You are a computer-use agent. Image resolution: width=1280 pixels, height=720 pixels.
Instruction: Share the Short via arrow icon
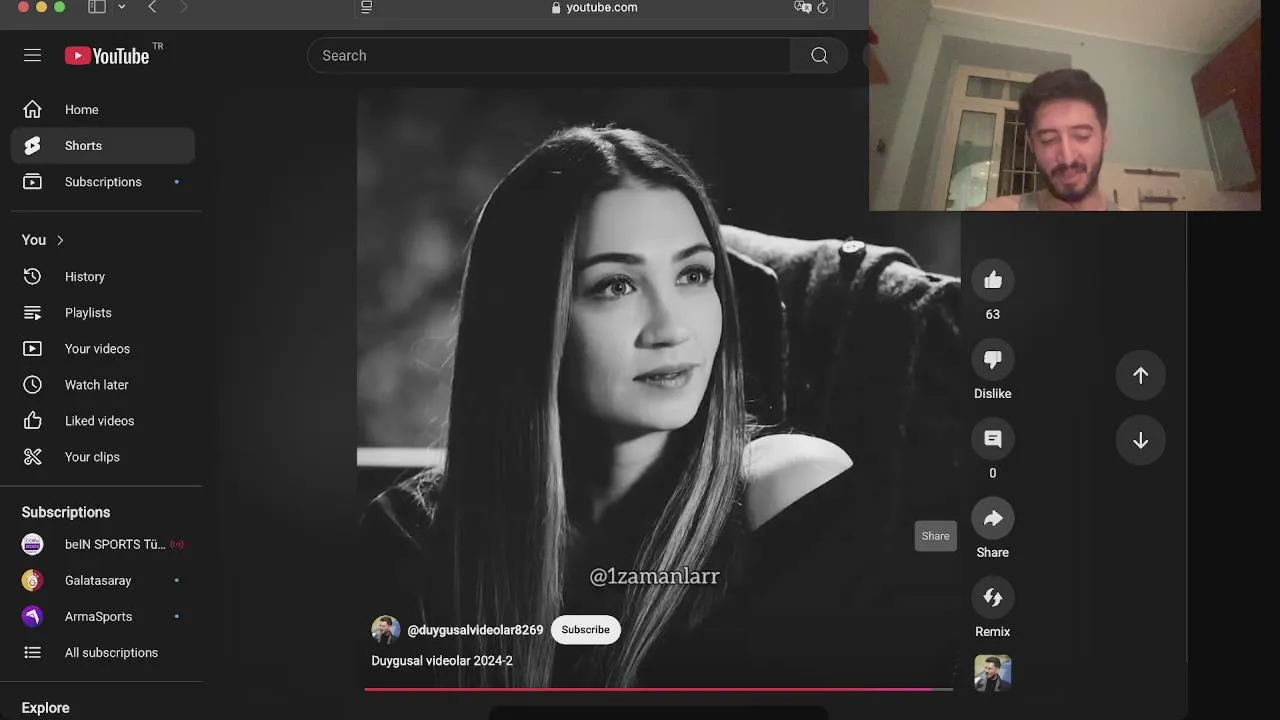tap(993, 518)
